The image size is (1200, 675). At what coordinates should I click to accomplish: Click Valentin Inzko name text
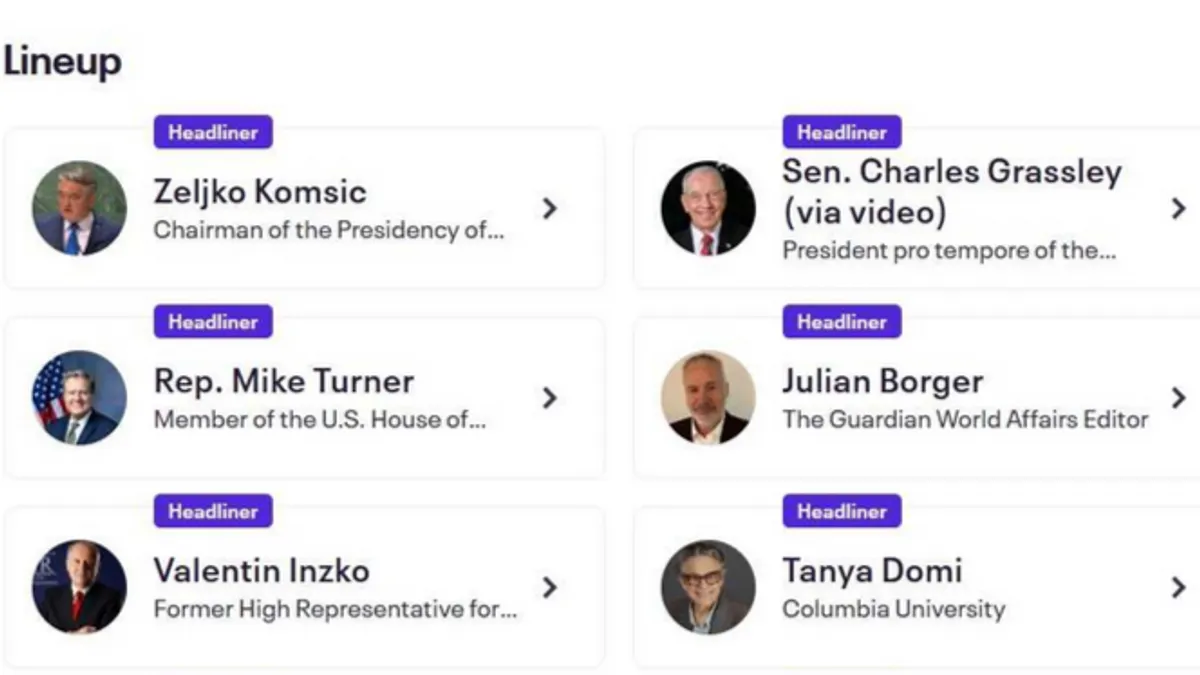(261, 570)
